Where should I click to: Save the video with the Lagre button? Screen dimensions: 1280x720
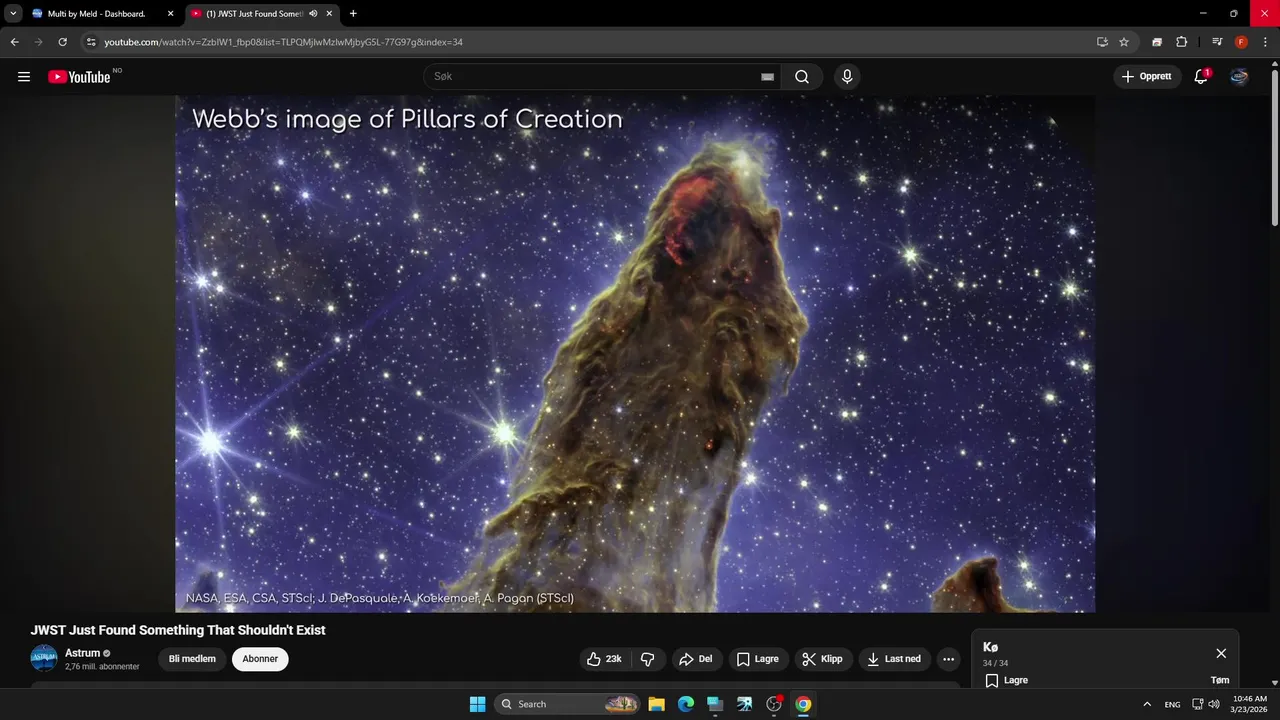tap(757, 659)
